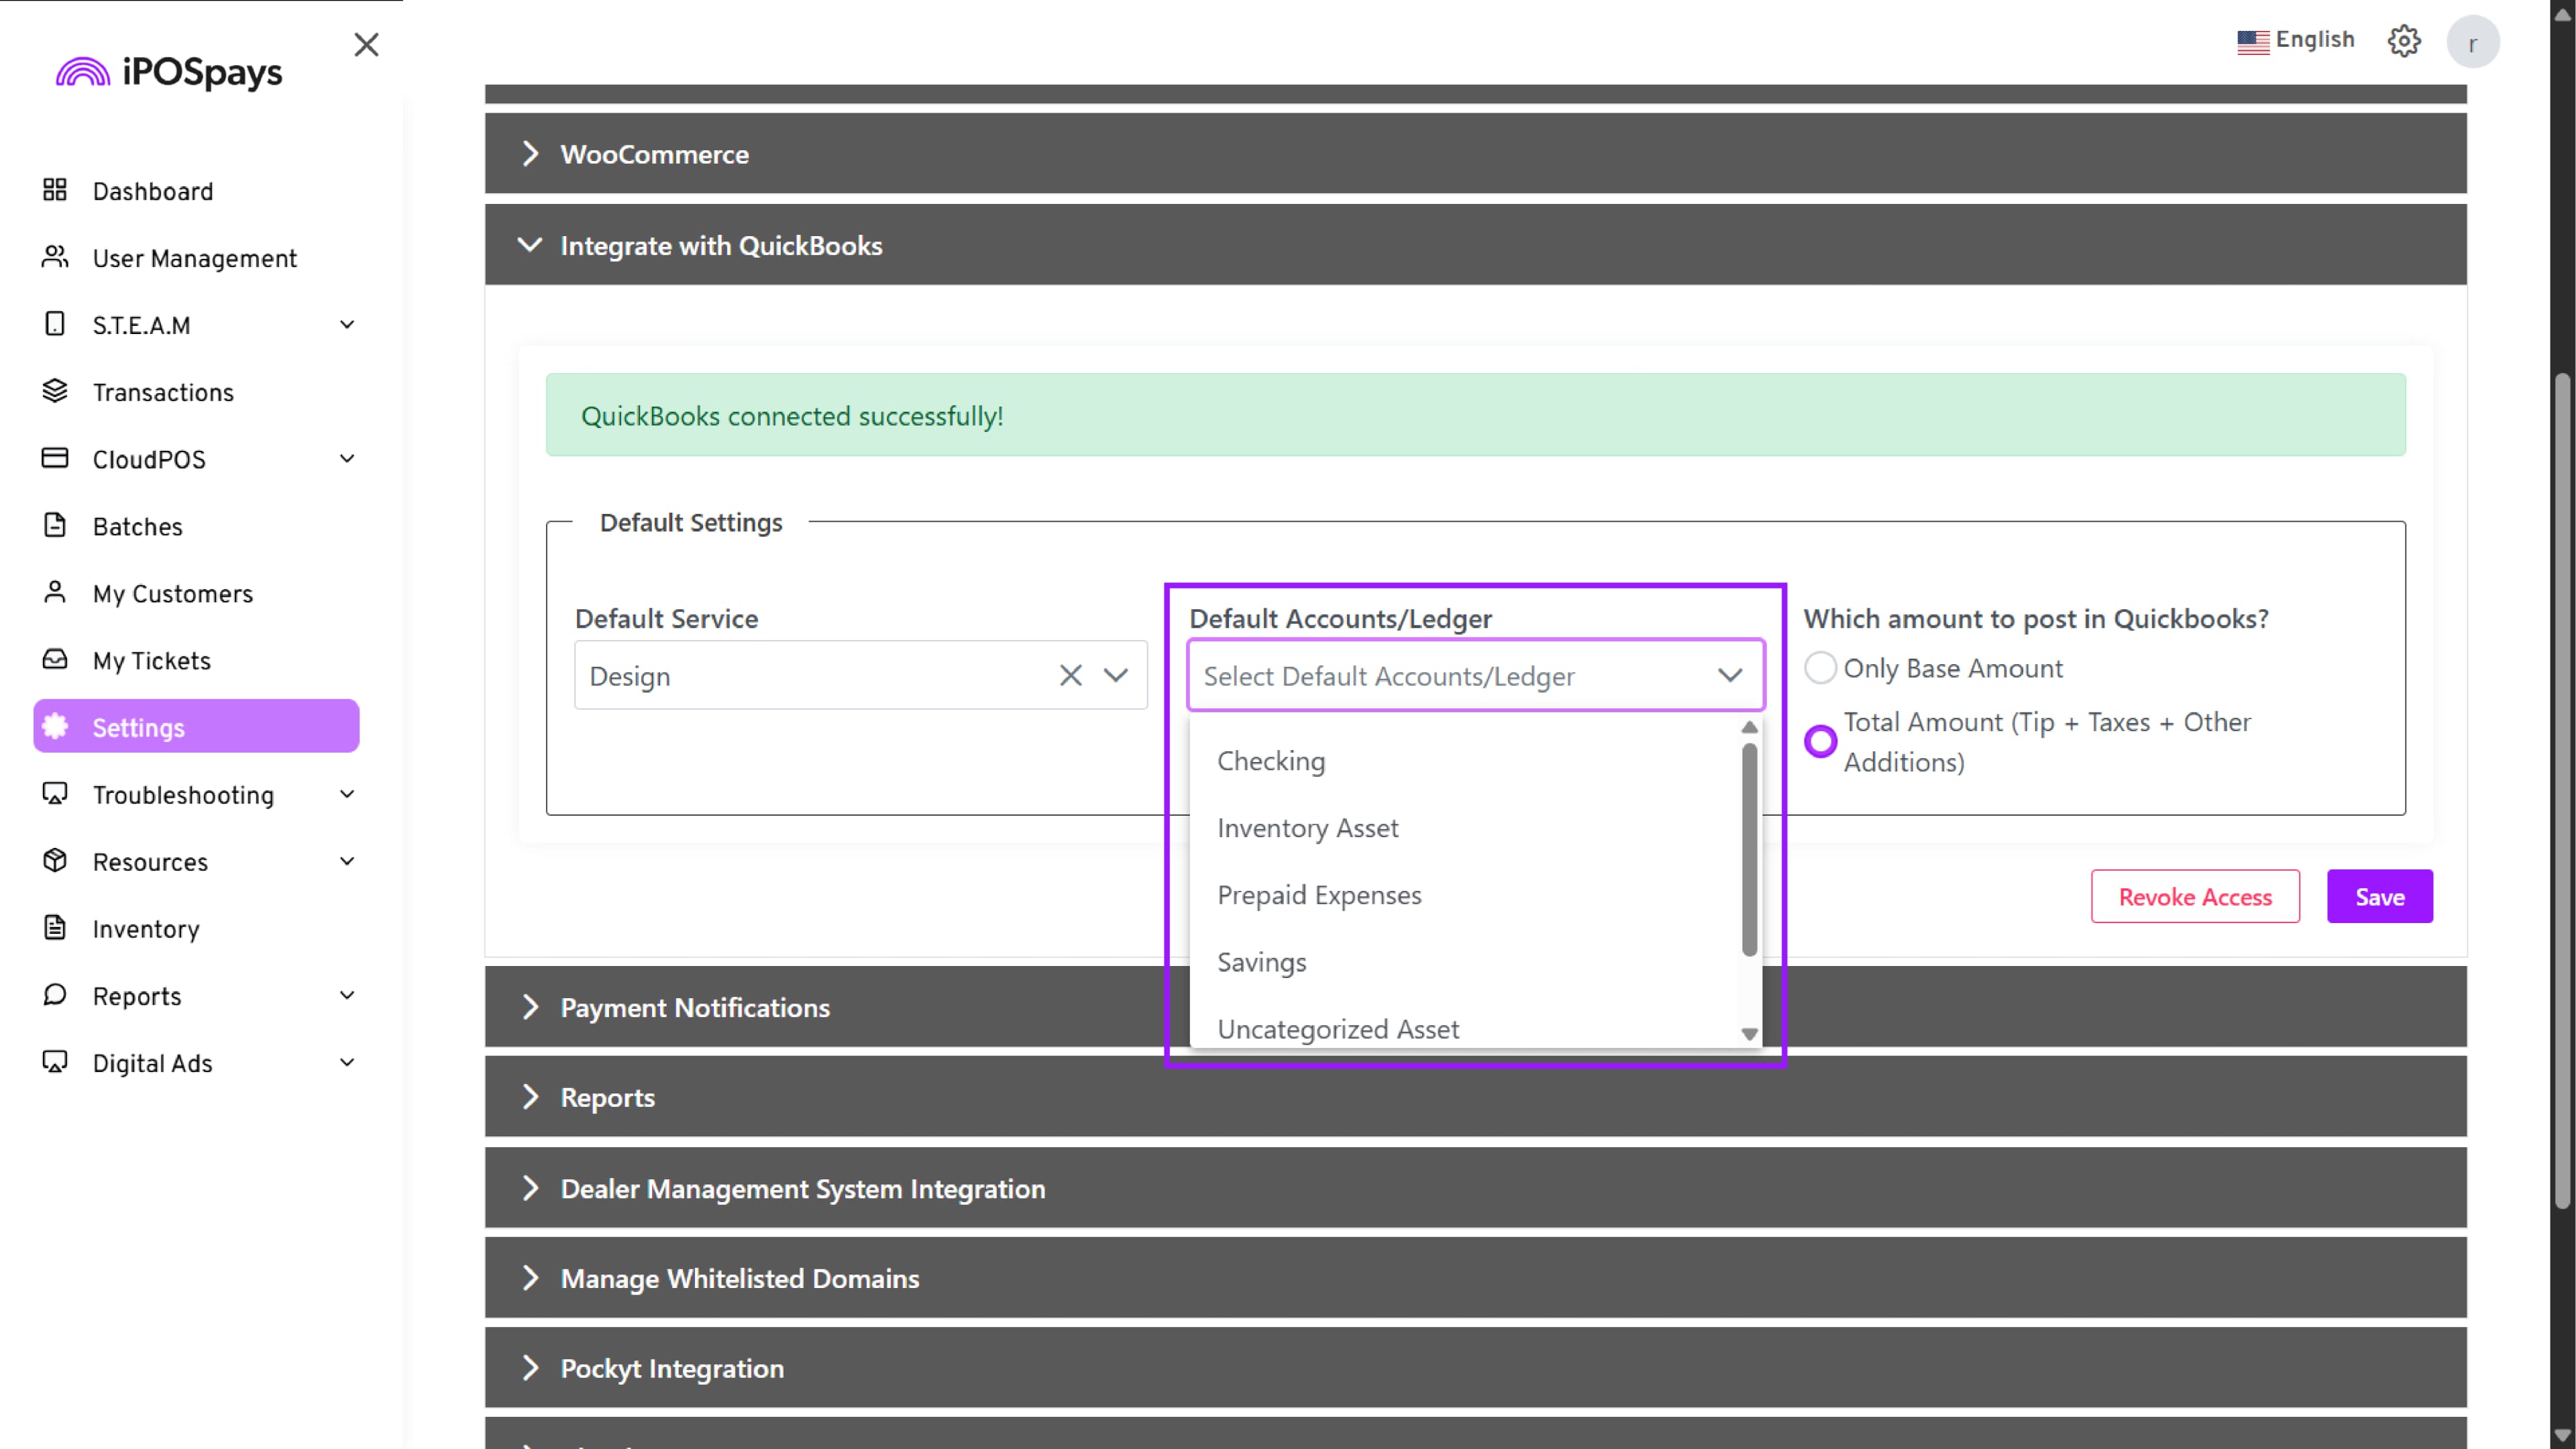The image size is (2576, 1449).
Task: Click the Save button
Action: point(2379,897)
